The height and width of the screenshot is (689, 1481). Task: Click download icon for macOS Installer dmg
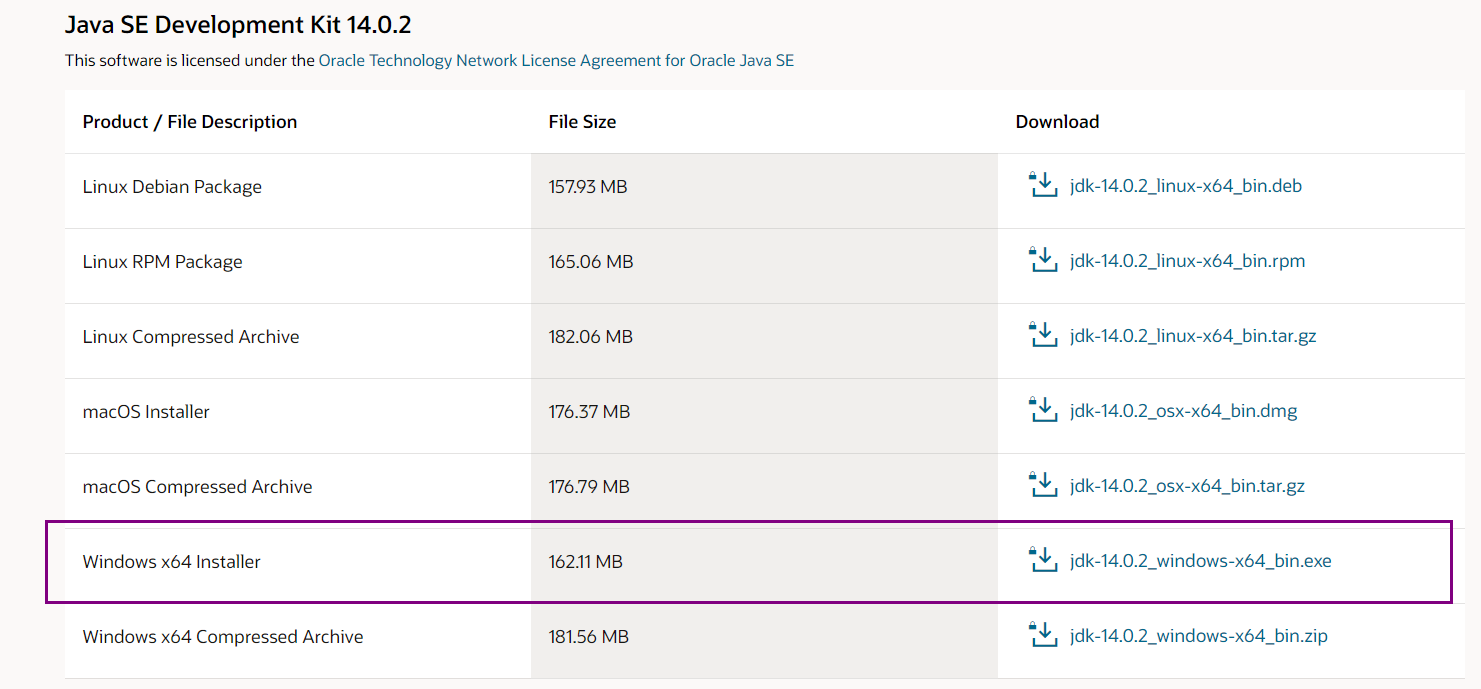tap(1043, 410)
